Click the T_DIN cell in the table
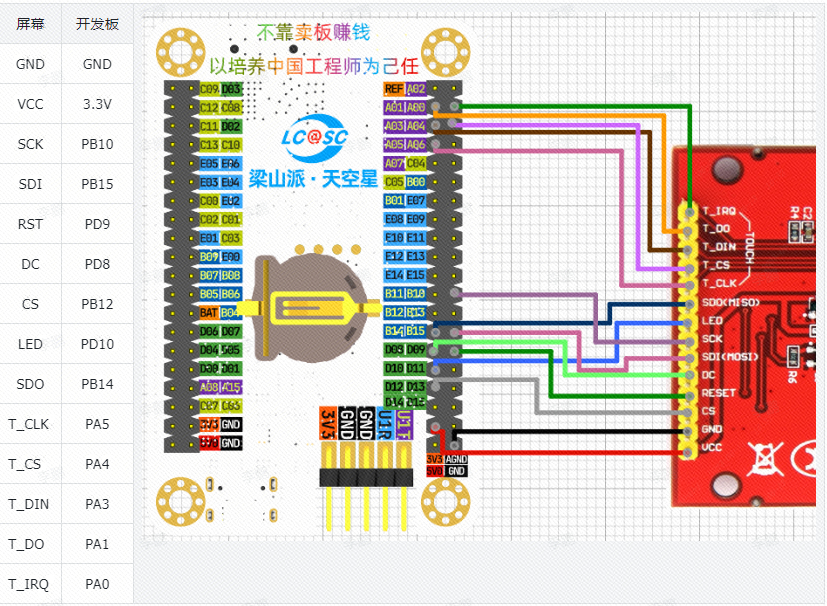 (x=30, y=504)
